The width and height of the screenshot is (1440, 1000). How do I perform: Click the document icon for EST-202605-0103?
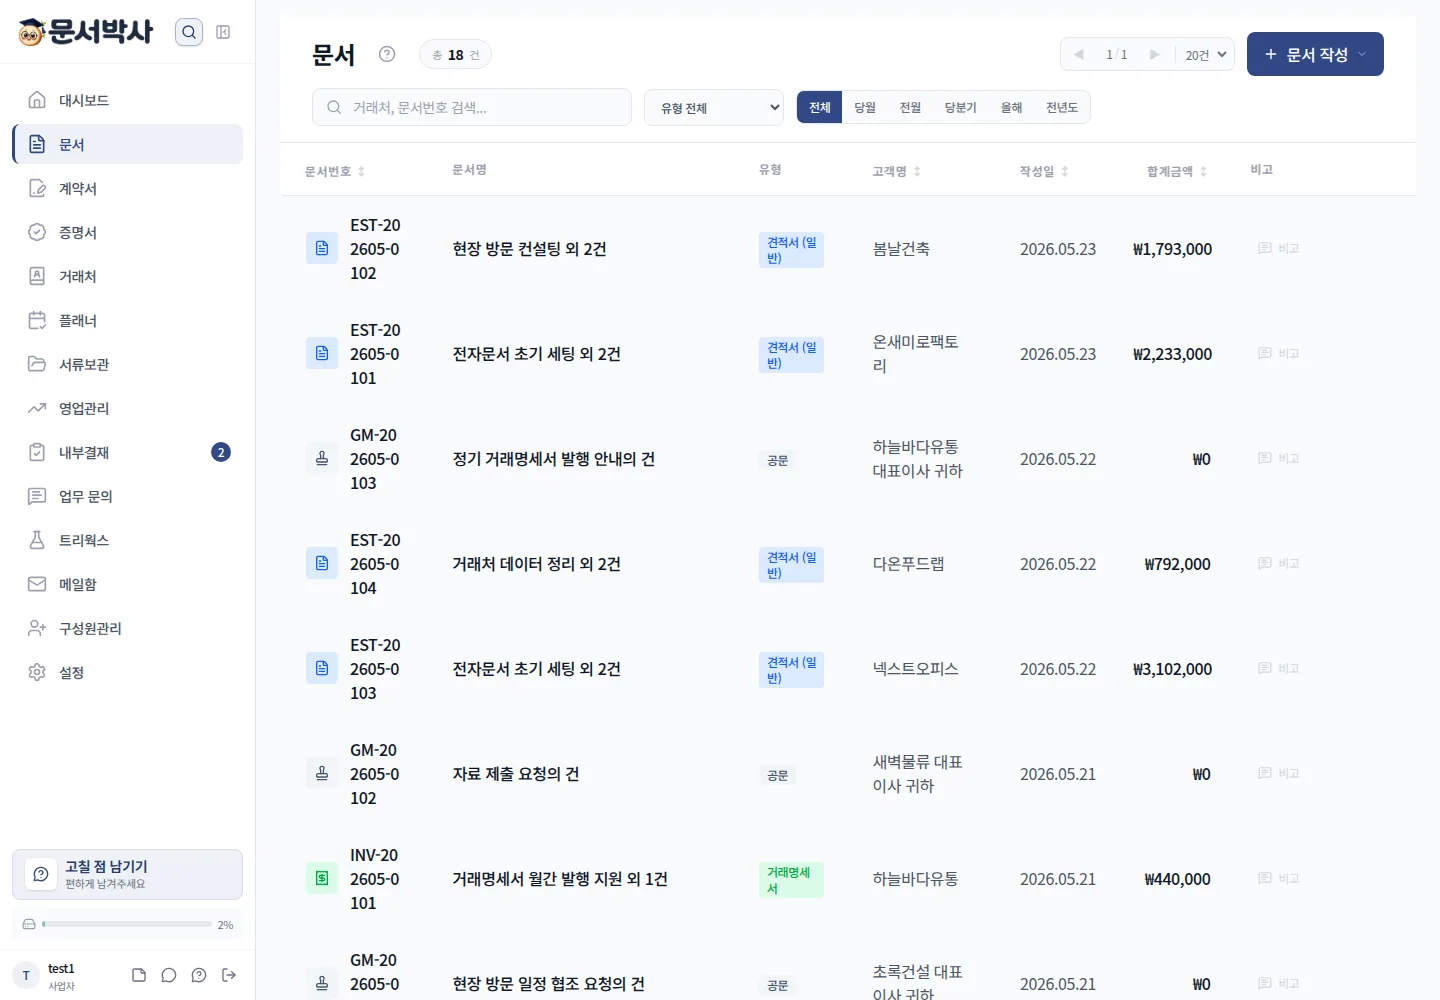pos(322,668)
